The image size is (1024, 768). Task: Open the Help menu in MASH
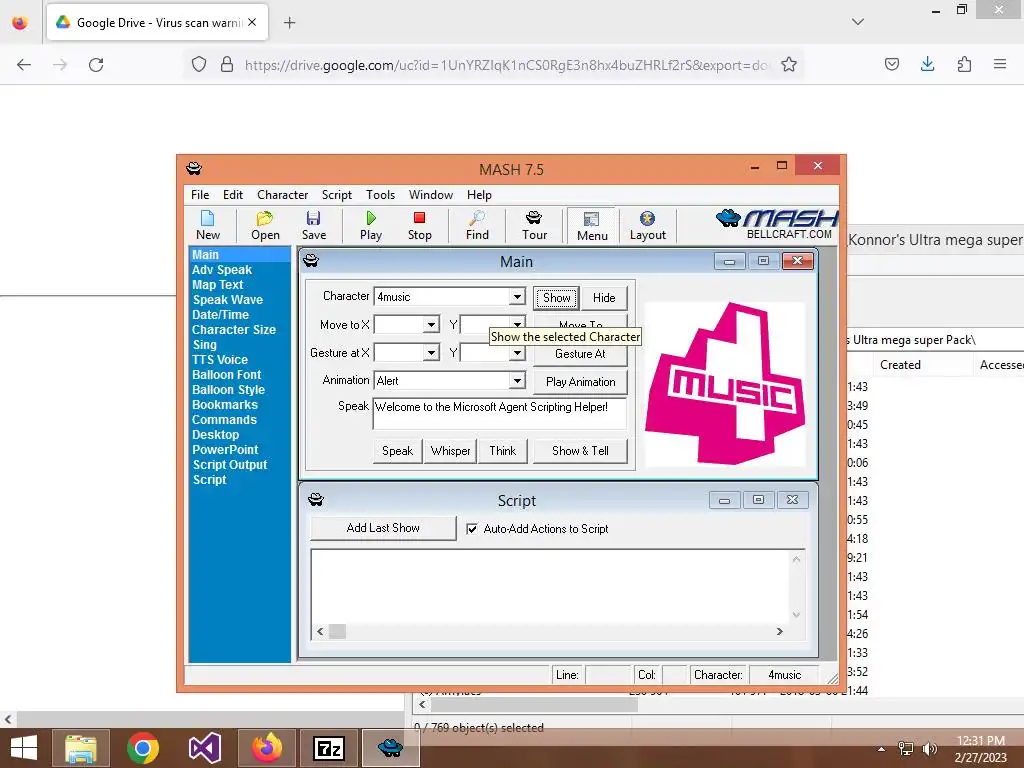[479, 195]
